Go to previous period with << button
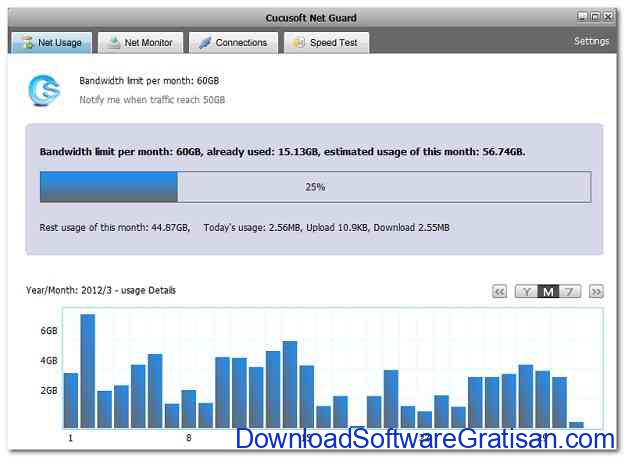Screen dimensions: 625x458 [x=499, y=291]
